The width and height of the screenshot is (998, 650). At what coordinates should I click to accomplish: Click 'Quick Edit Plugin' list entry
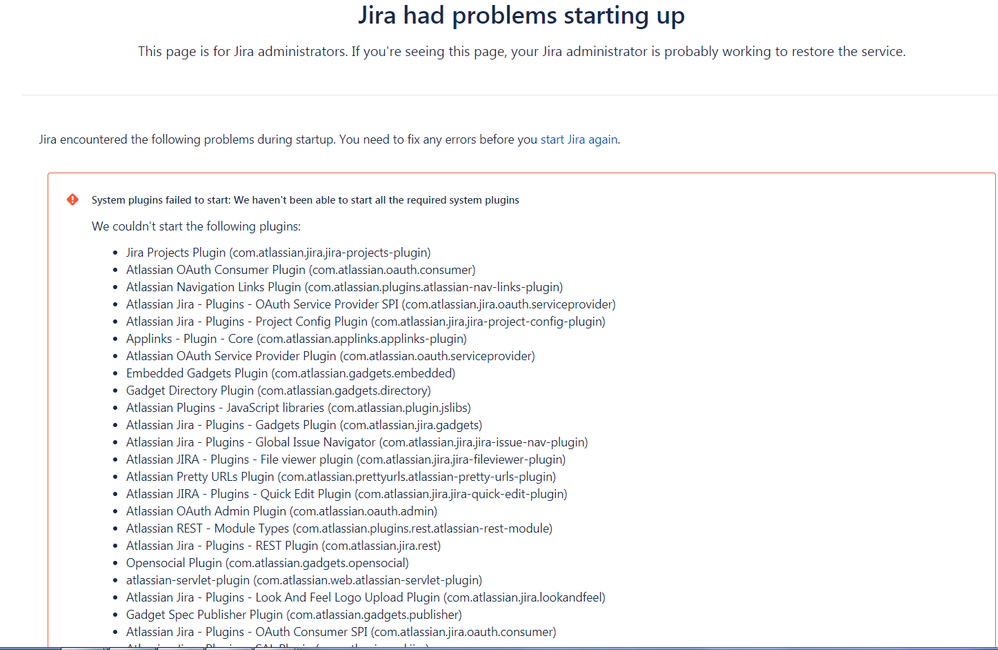(x=346, y=493)
